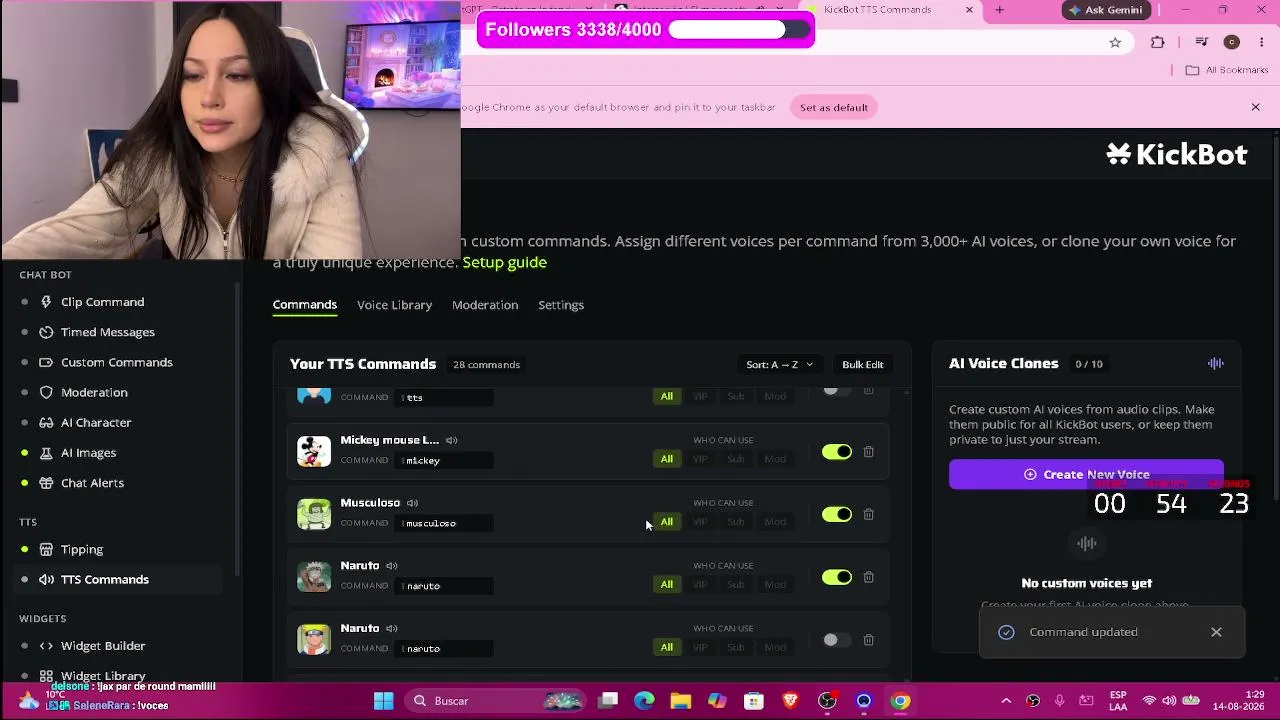Click the TTS Commands speaker icon in sidebar
1280x720 pixels.
tap(46, 579)
